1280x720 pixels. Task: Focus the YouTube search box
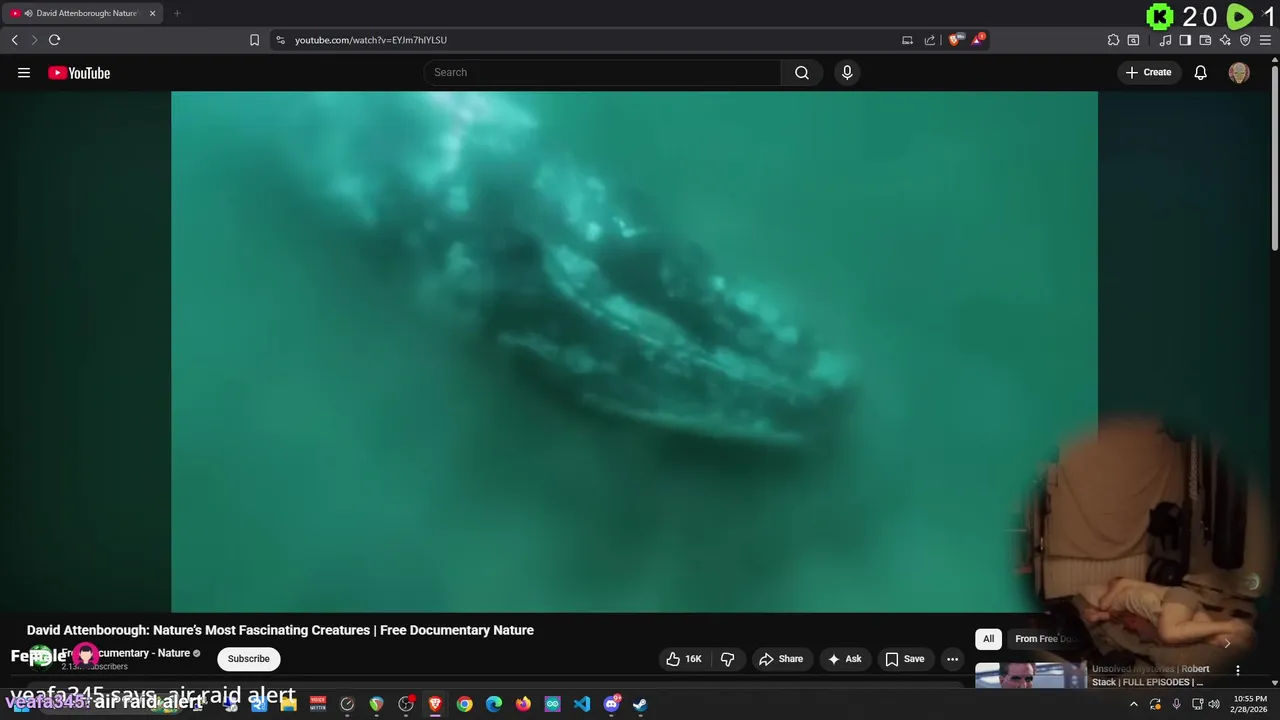tap(603, 72)
